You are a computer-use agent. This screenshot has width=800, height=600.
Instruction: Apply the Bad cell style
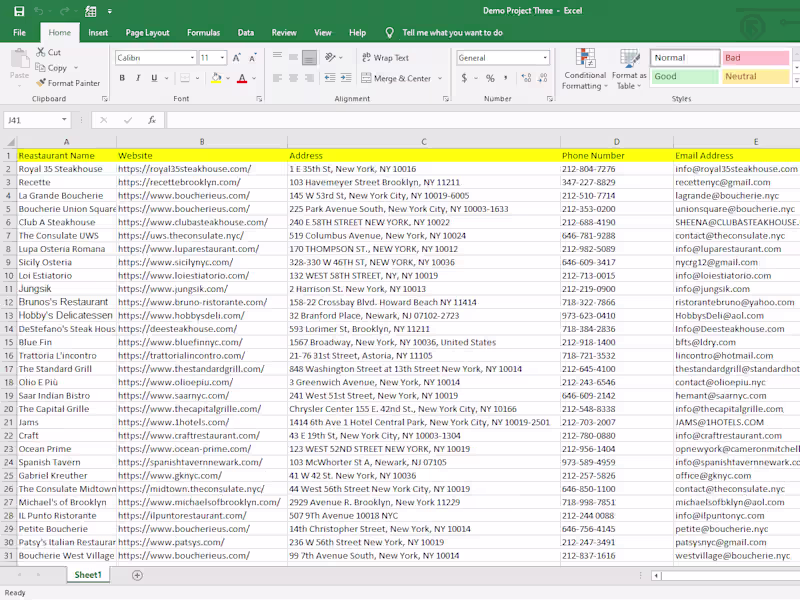click(755, 58)
